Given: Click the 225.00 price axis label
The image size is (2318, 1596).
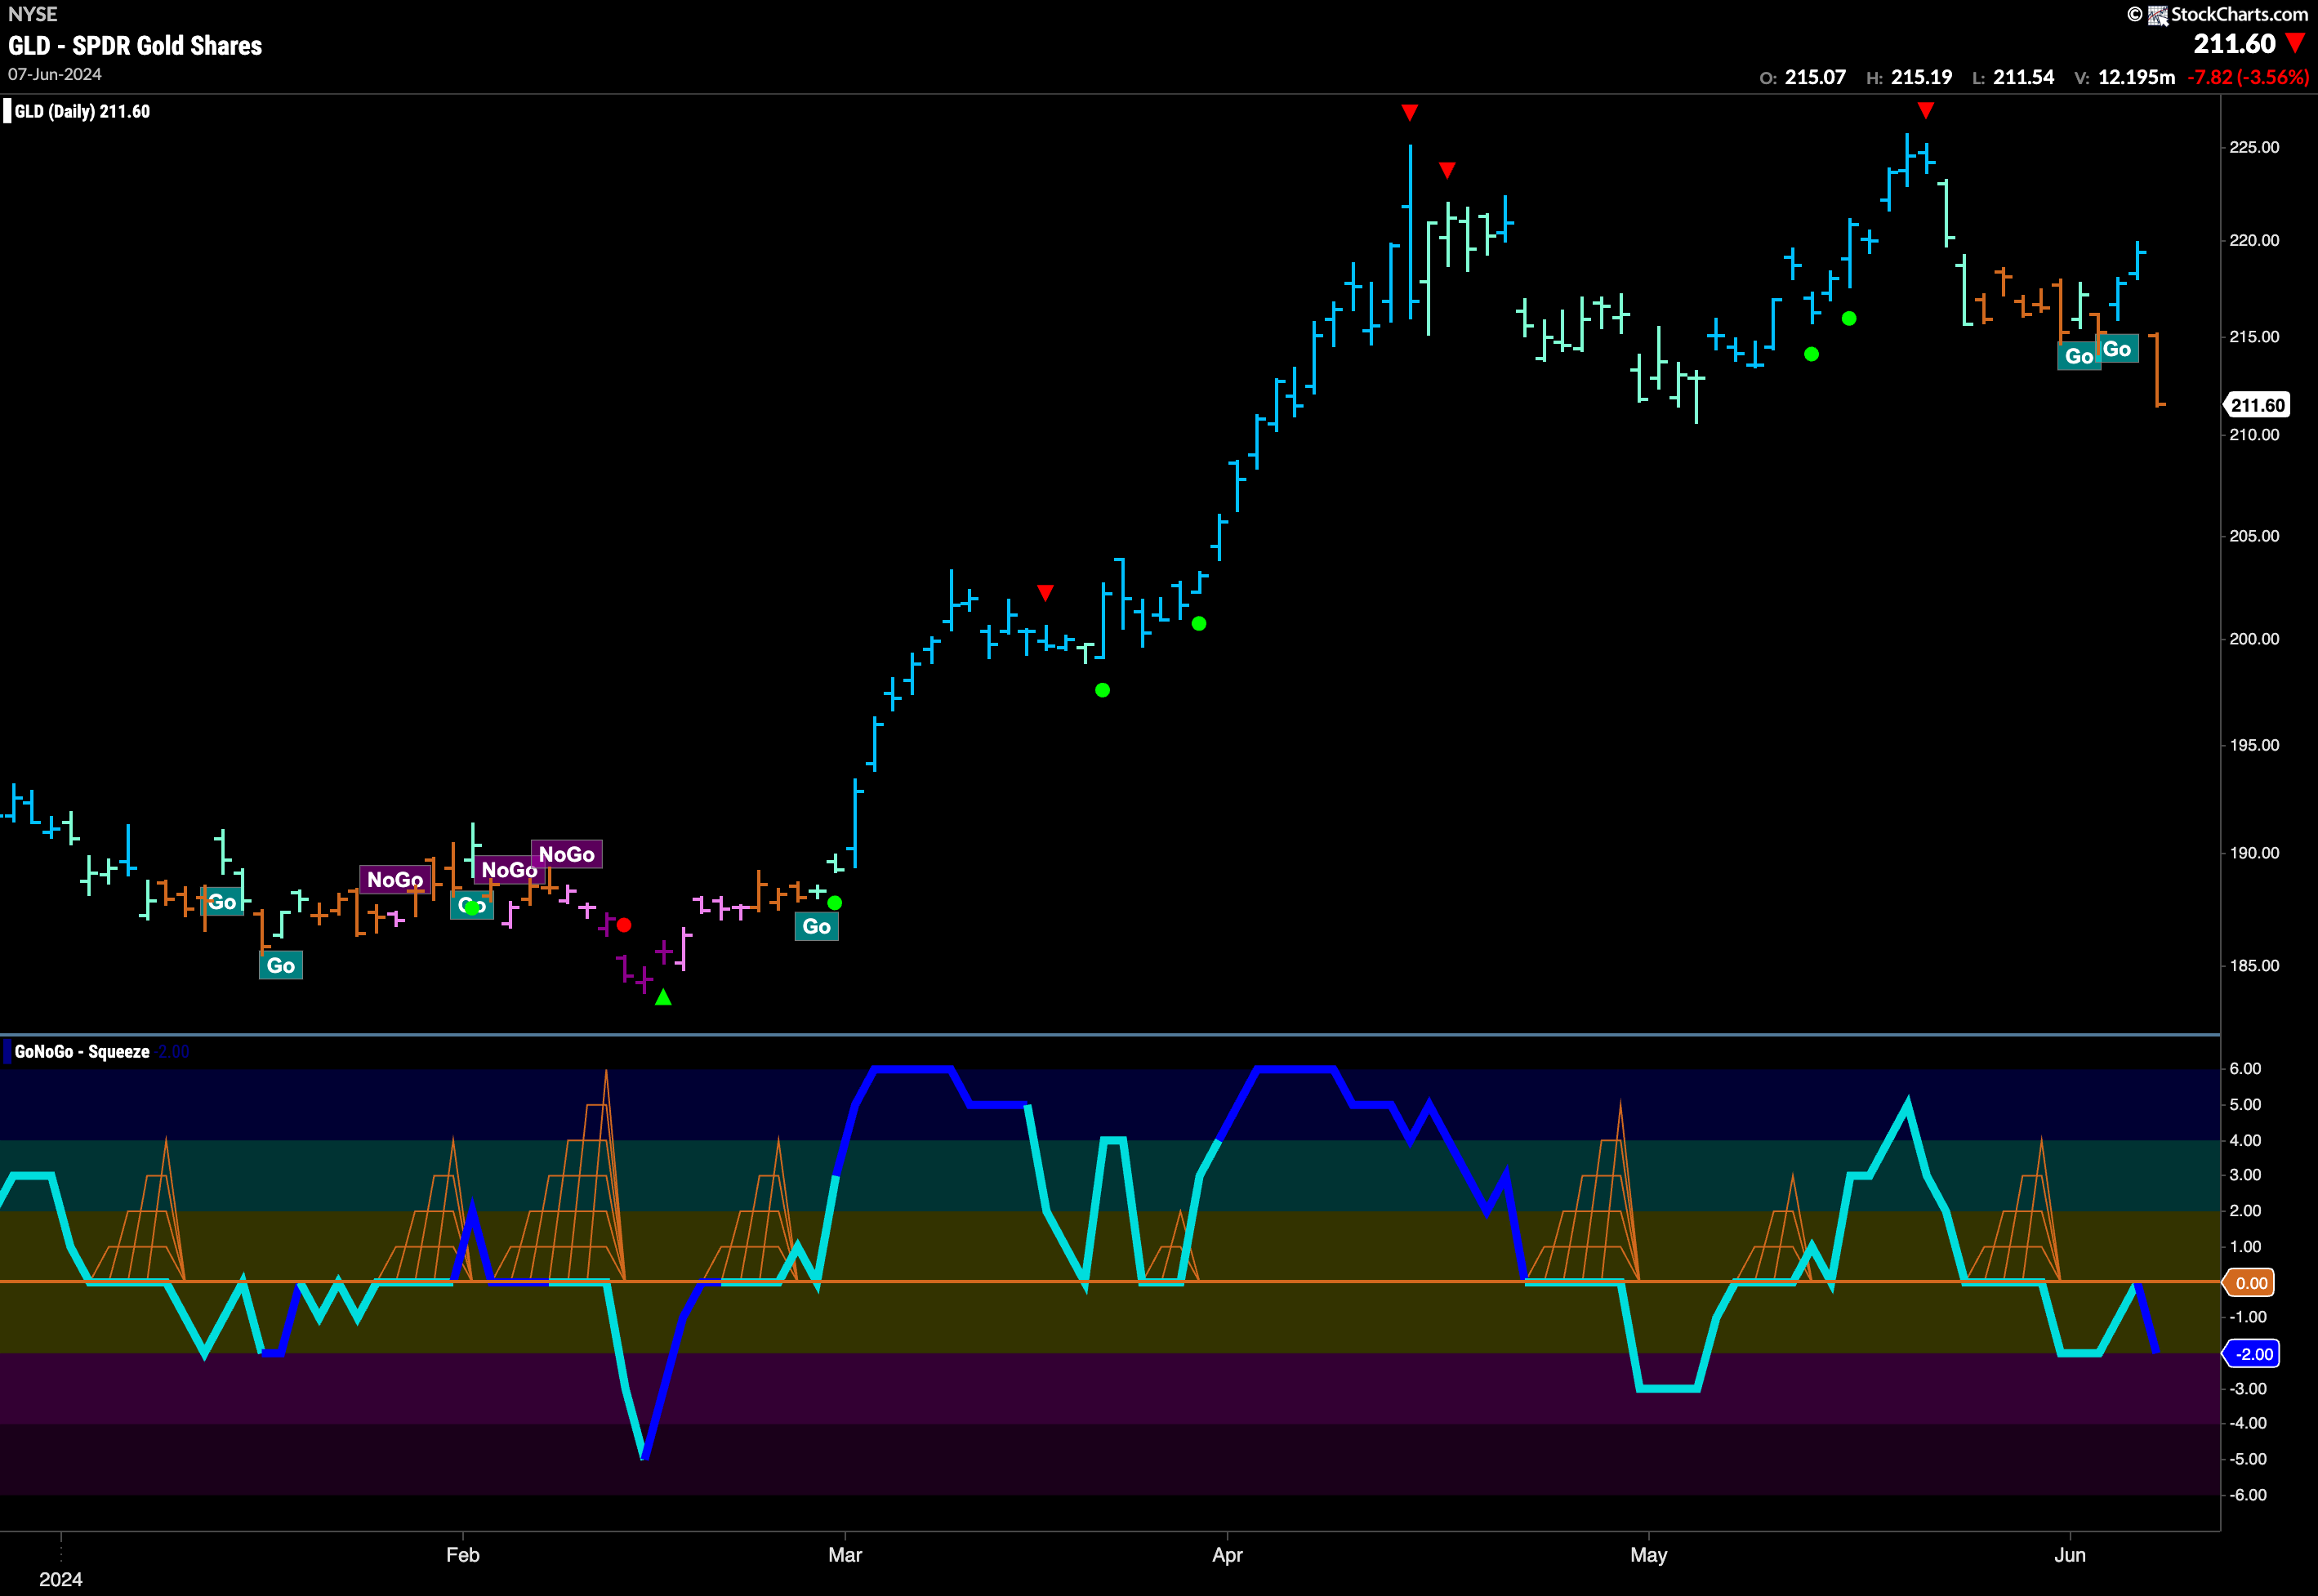Looking at the screenshot, I should (2254, 147).
